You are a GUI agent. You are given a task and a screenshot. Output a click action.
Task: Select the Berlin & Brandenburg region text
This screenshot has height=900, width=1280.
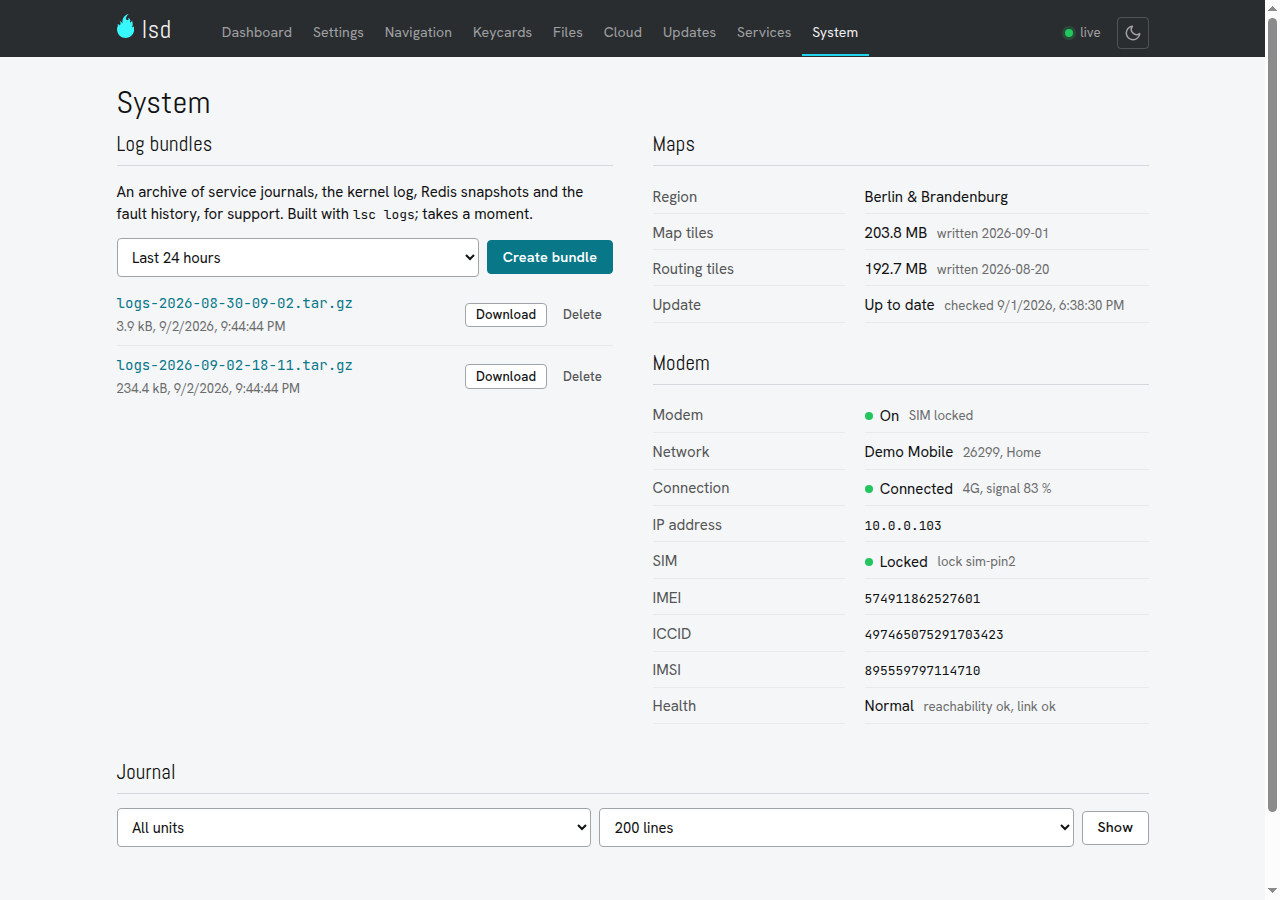coord(936,197)
